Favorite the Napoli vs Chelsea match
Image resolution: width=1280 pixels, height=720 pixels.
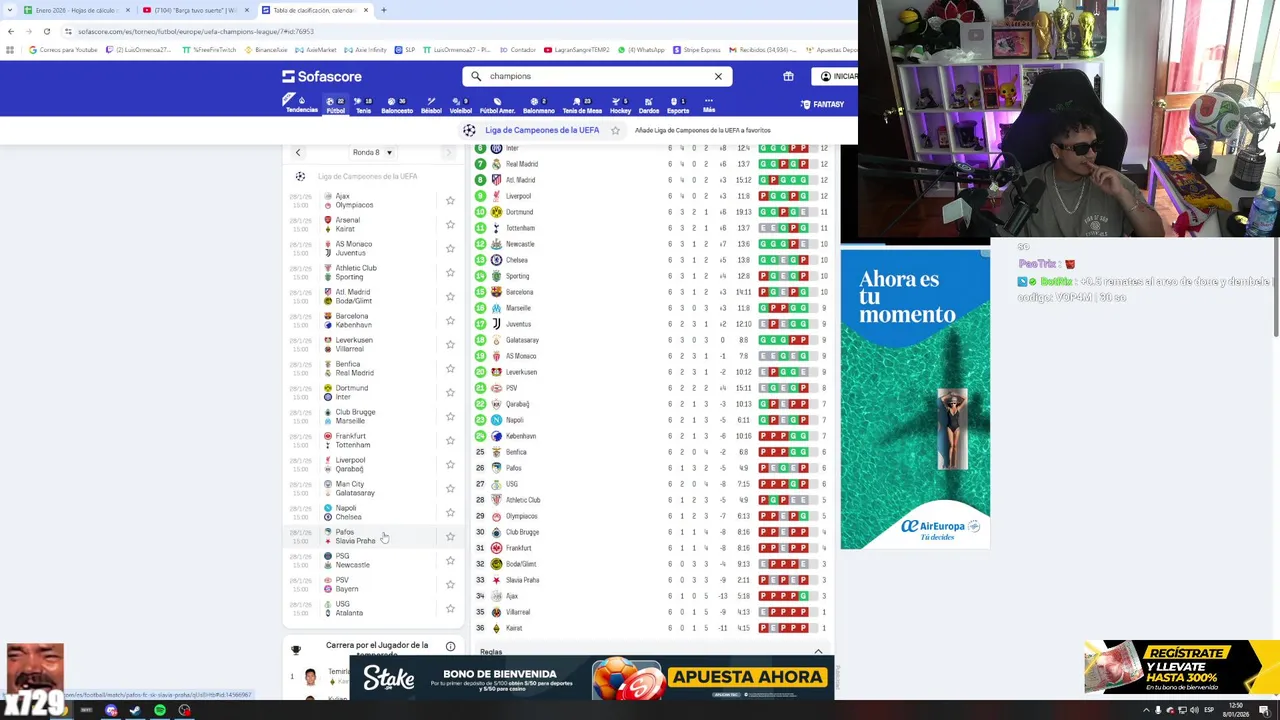point(450,512)
